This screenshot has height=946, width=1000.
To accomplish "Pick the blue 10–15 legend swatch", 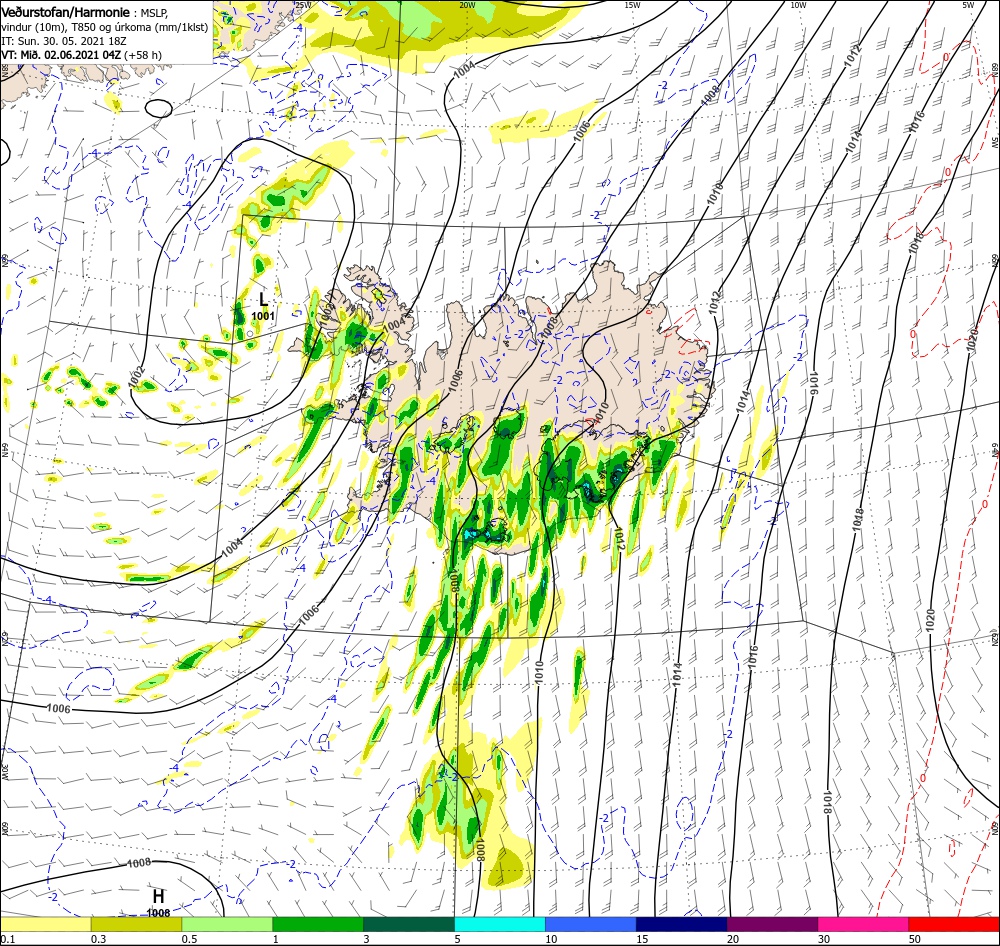I will [591, 924].
